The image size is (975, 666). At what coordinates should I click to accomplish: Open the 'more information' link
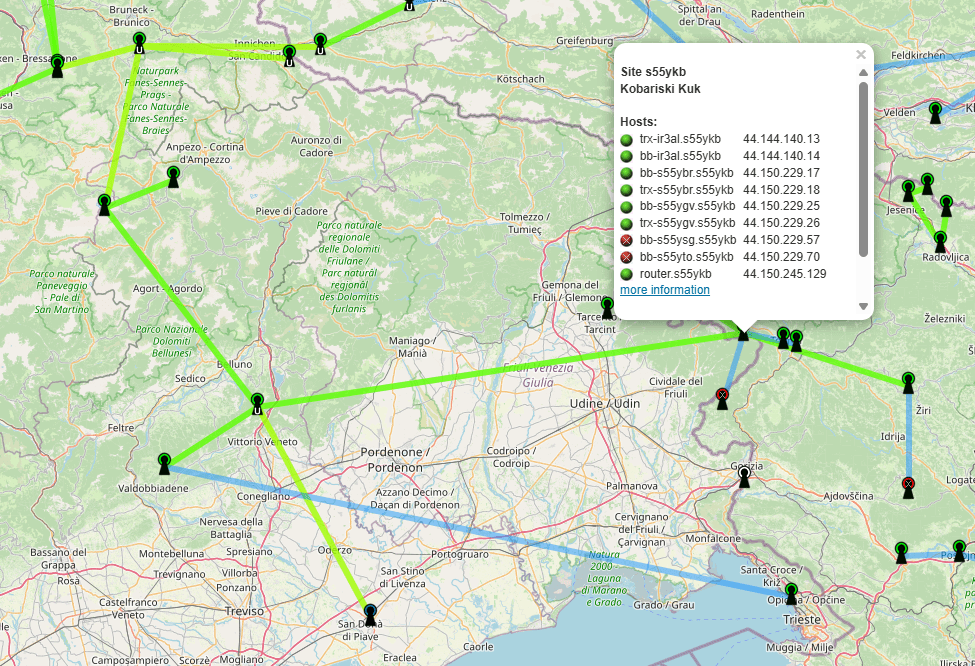tap(665, 290)
